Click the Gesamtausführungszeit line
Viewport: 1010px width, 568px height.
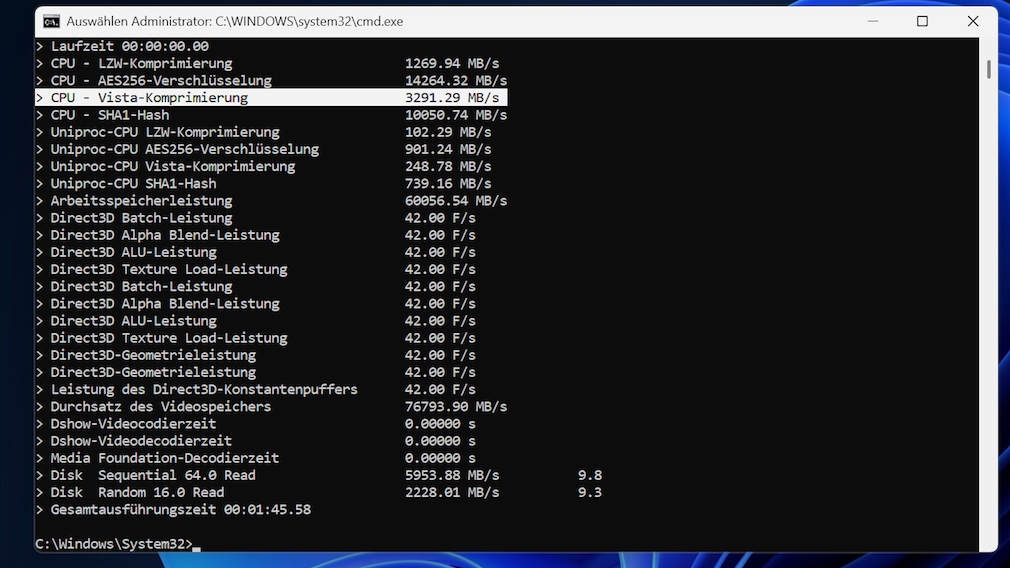pyautogui.click(x=180, y=509)
